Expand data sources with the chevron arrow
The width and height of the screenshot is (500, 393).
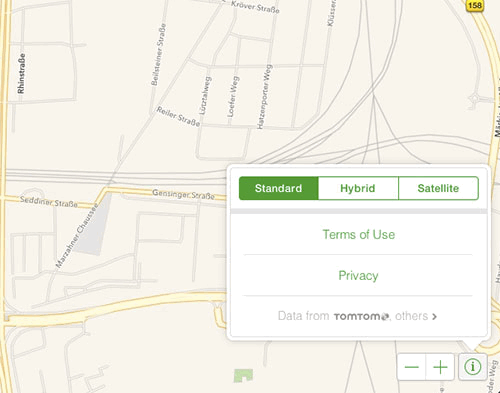coord(434,316)
